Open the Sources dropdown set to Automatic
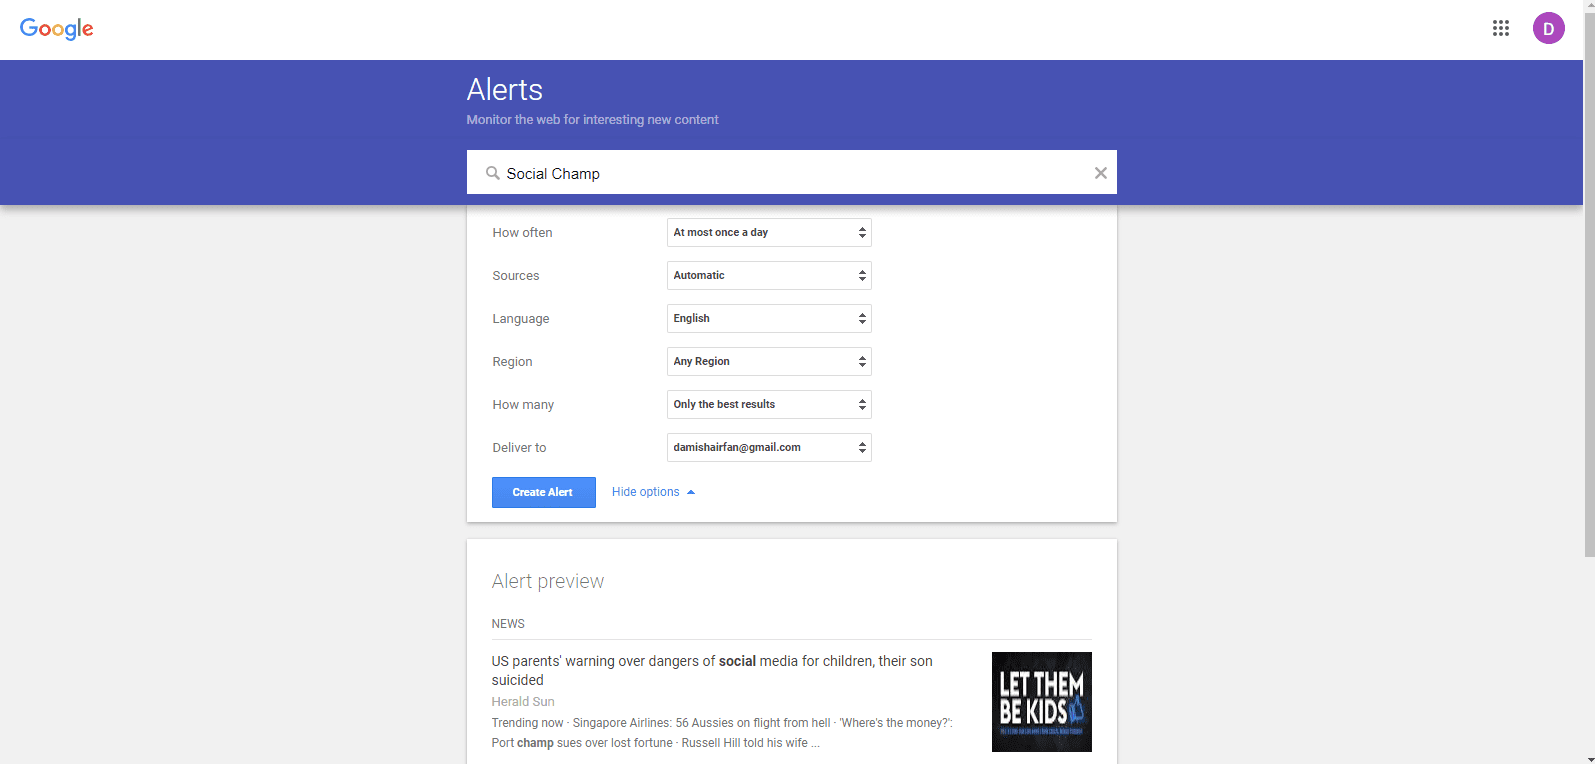This screenshot has height=764, width=1595. pos(769,275)
